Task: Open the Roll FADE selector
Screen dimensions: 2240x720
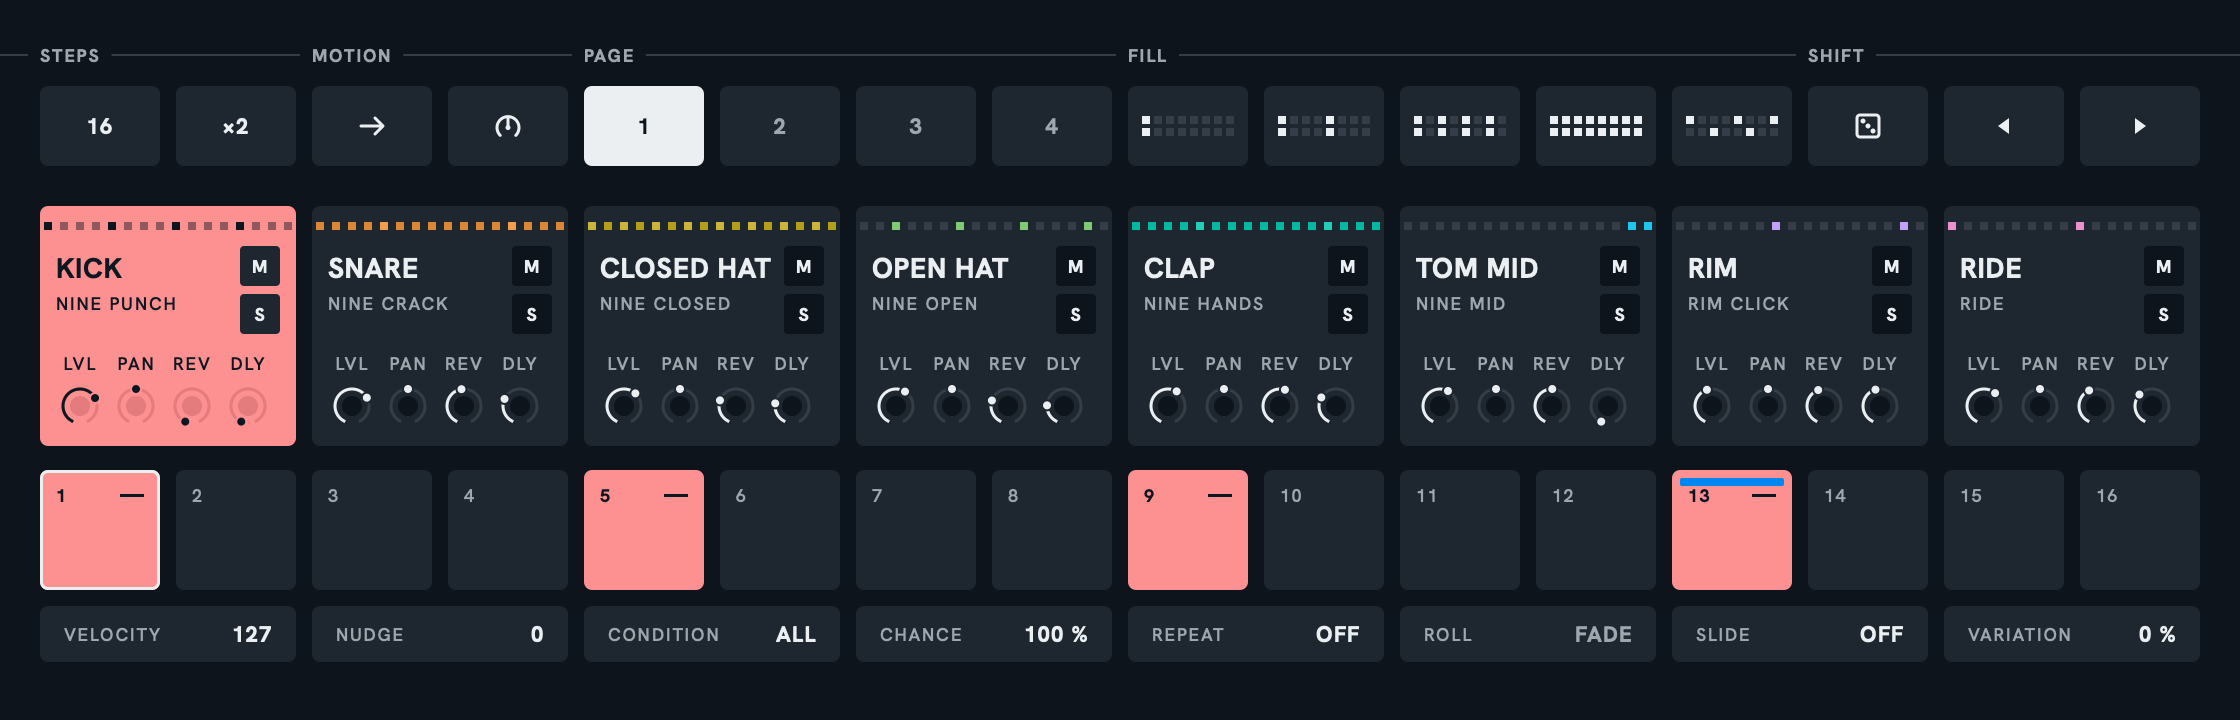Action: click(x=1528, y=634)
